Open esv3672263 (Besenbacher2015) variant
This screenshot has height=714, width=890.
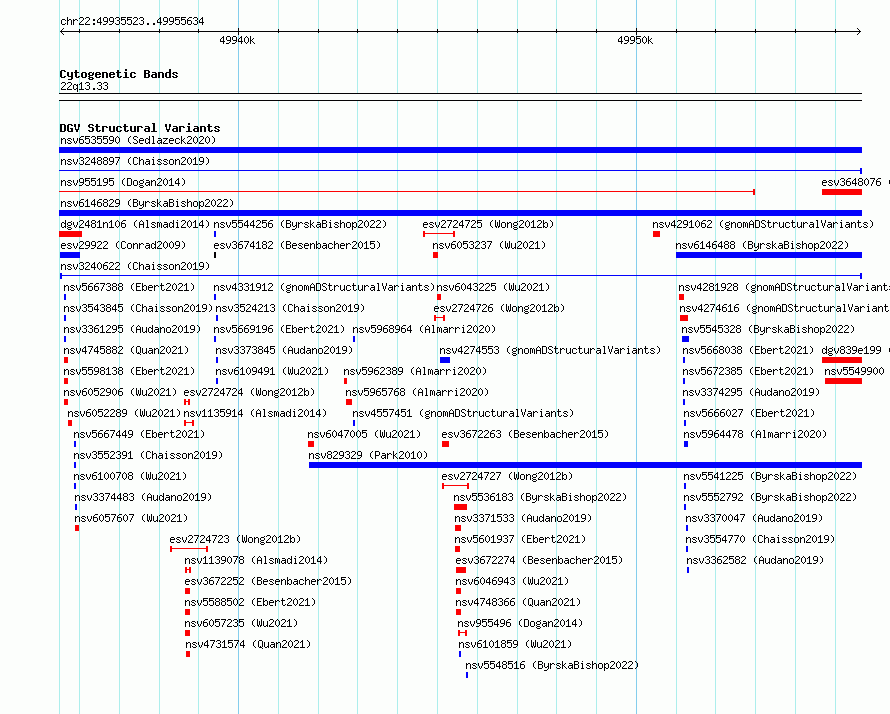coord(525,434)
